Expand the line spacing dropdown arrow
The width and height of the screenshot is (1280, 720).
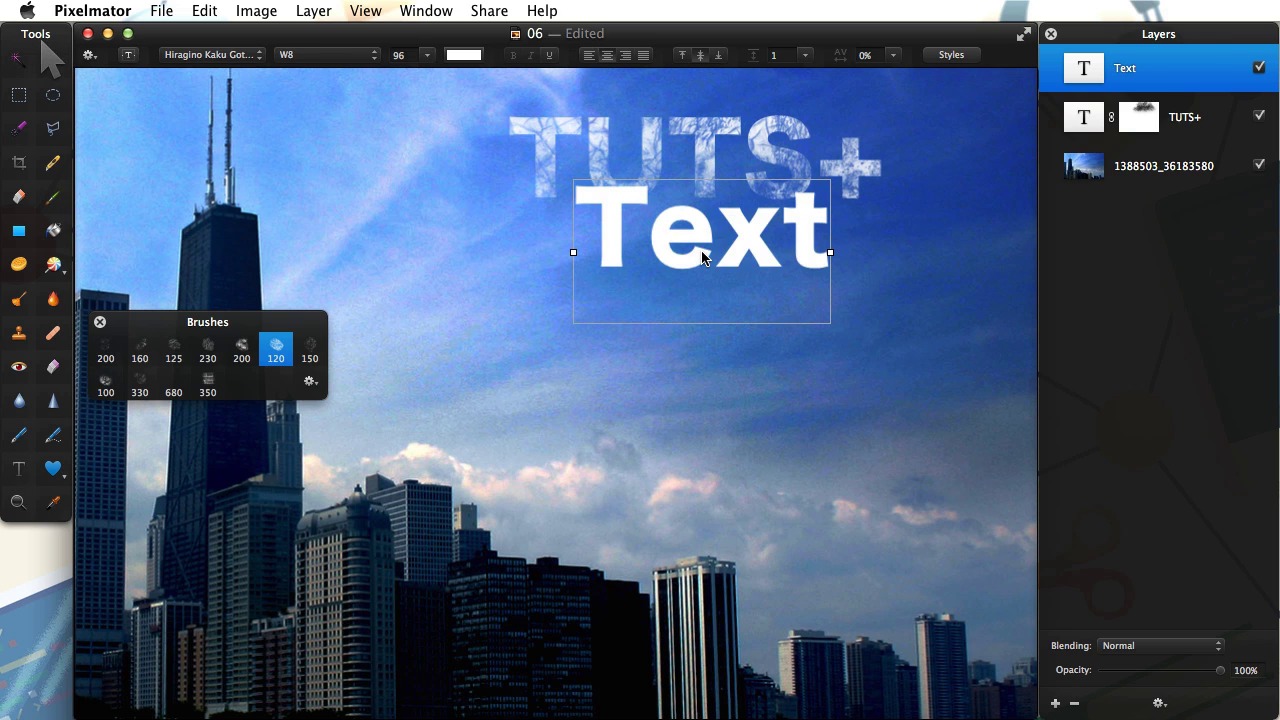805,55
